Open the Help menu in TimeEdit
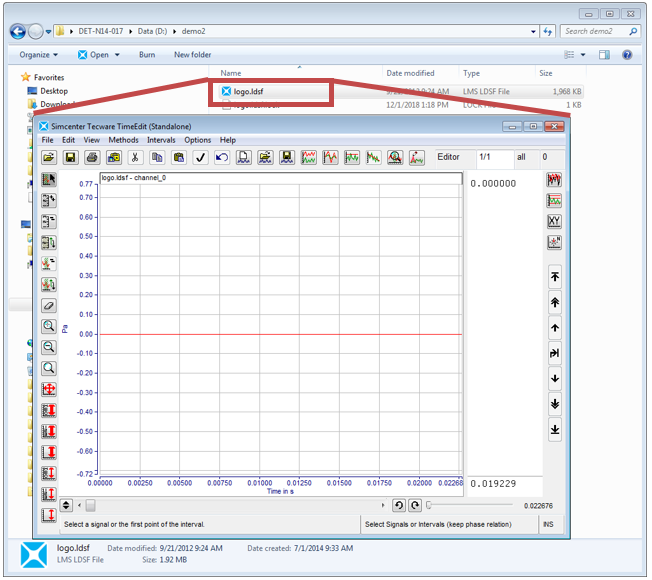Image resolution: width=652 pixels, height=580 pixels. (228, 140)
